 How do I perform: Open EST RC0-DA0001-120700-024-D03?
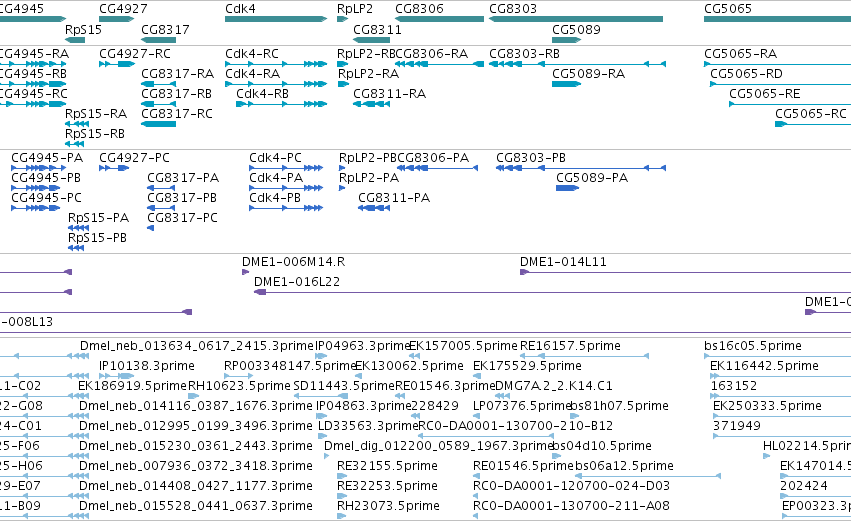pyautogui.click(x=571, y=486)
